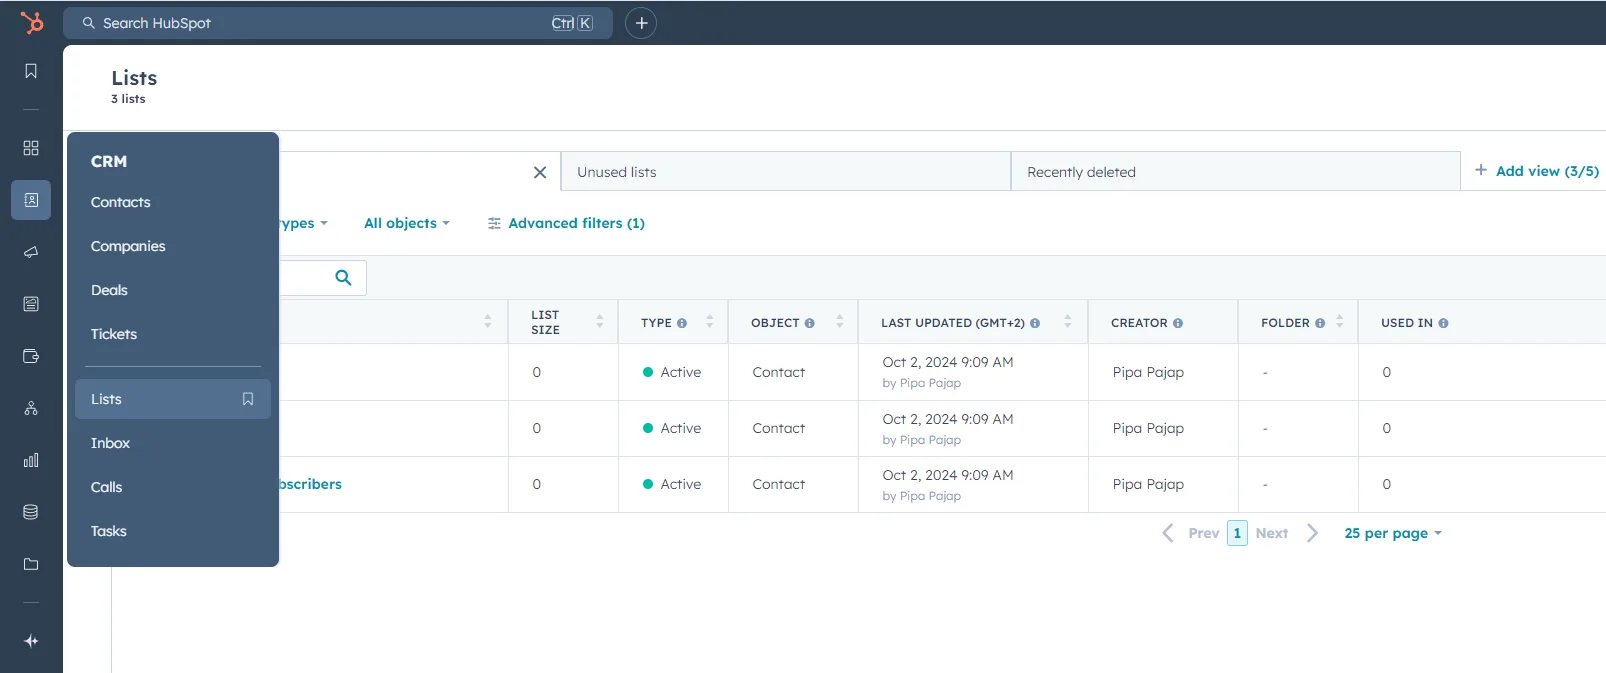Image resolution: width=1606 pixels, height=673 pixels.
Task: Go to the Next page
Action: (1287, 533)
